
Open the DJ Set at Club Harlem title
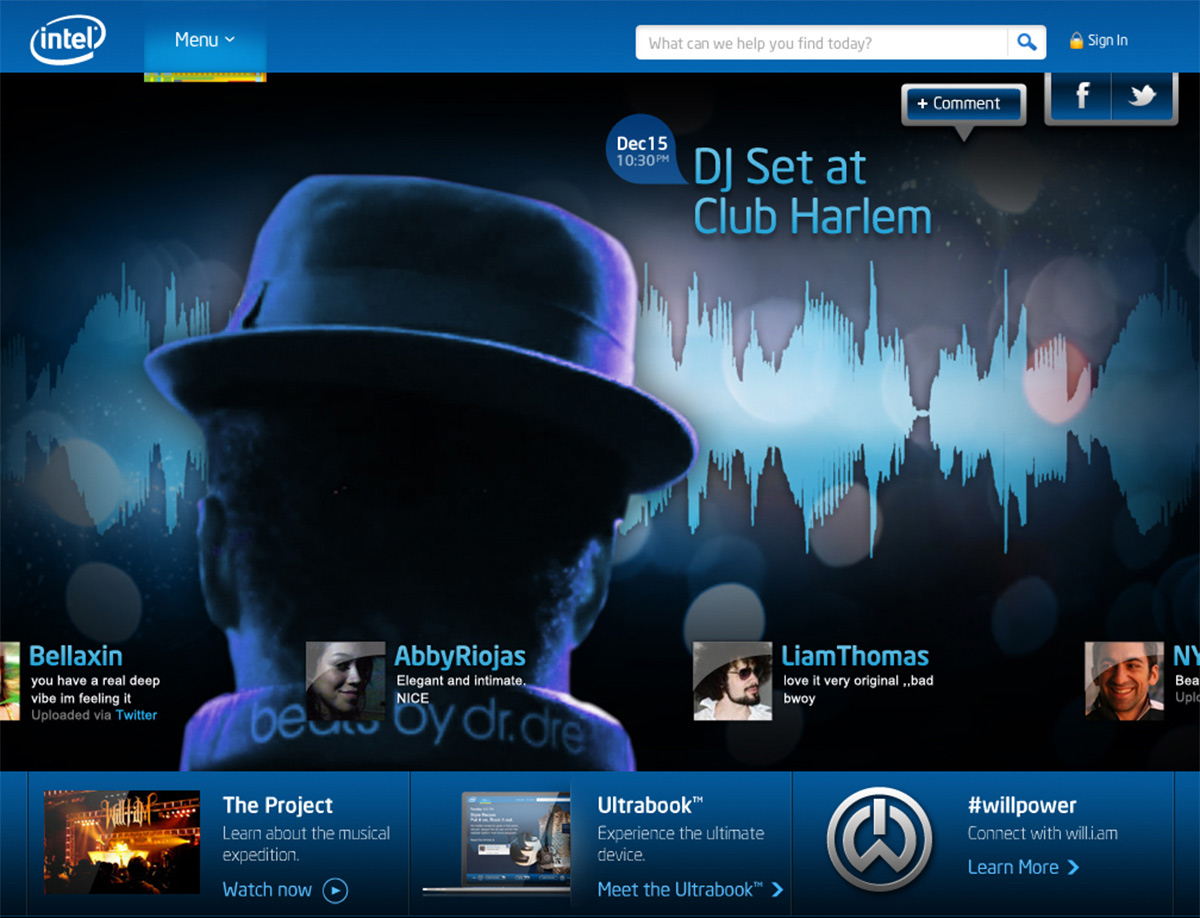(811, 192)
